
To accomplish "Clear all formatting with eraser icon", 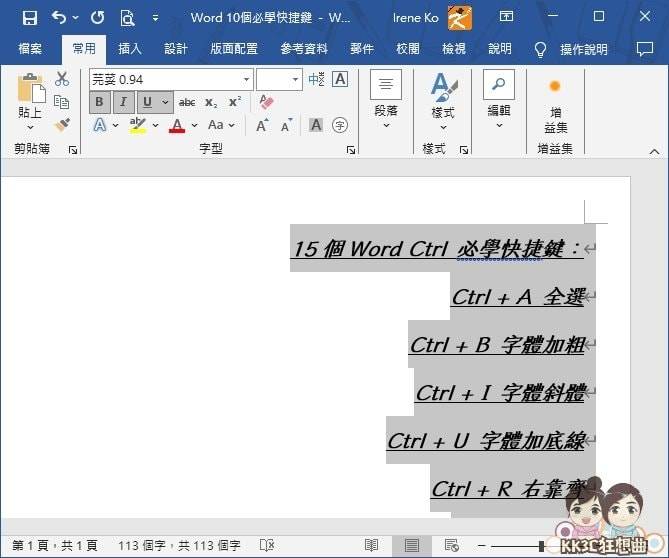I will click(x=266, y=102).
